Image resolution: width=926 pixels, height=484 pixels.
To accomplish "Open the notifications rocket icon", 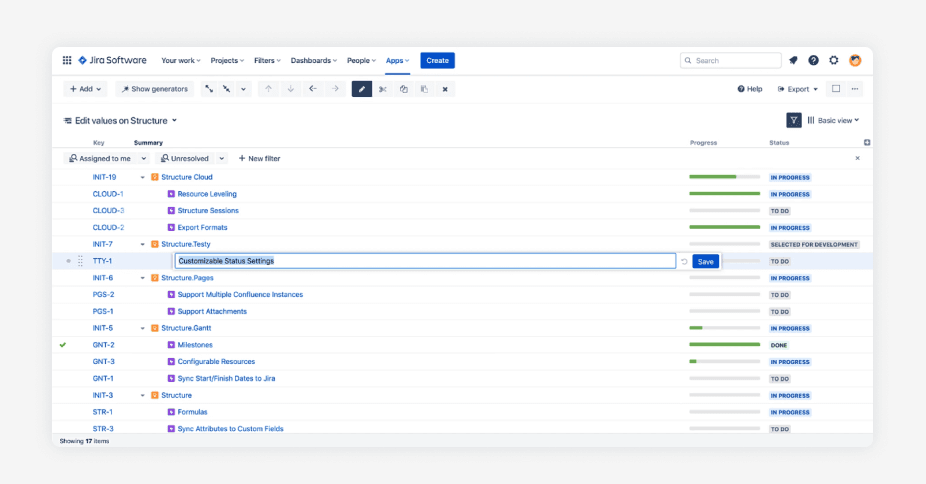I will click(793, 60).
